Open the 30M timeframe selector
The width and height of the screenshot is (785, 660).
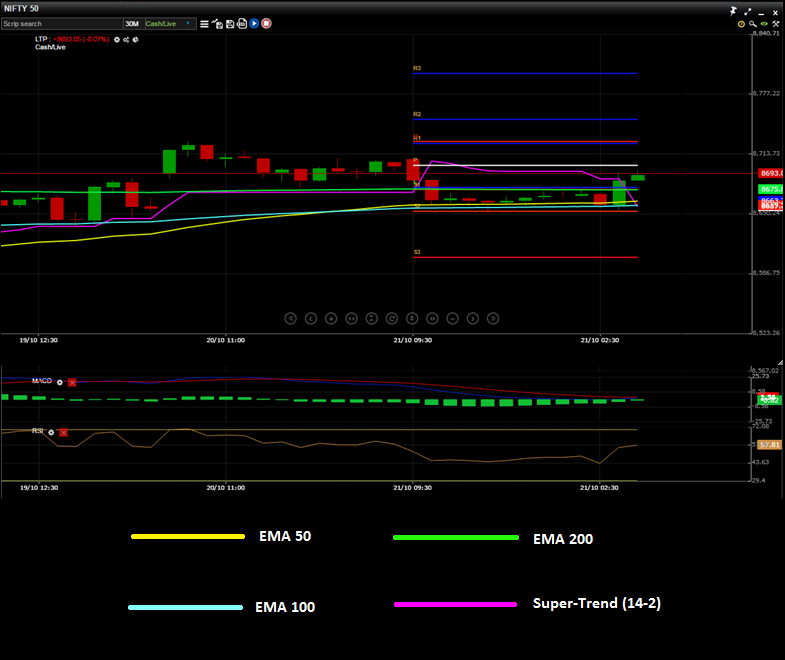132,24
